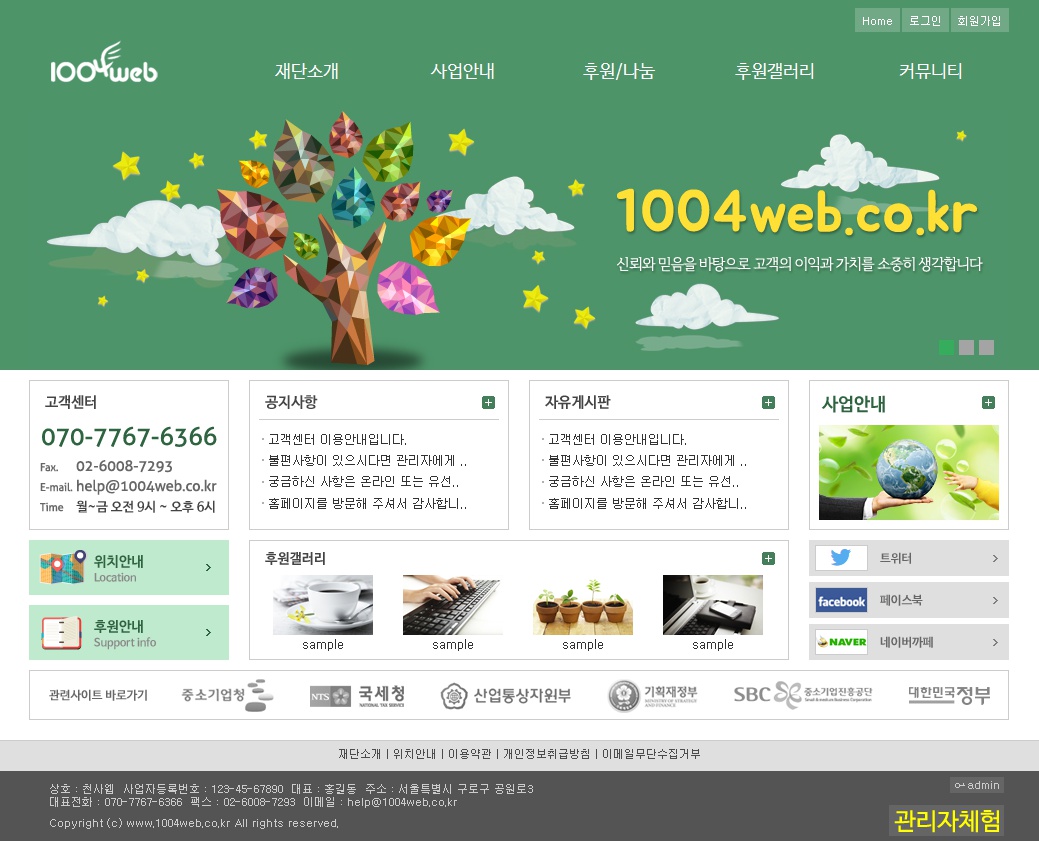Open the Facebook icon link
Viewport: 1039px width, 841px height.
tap(841, 601)
